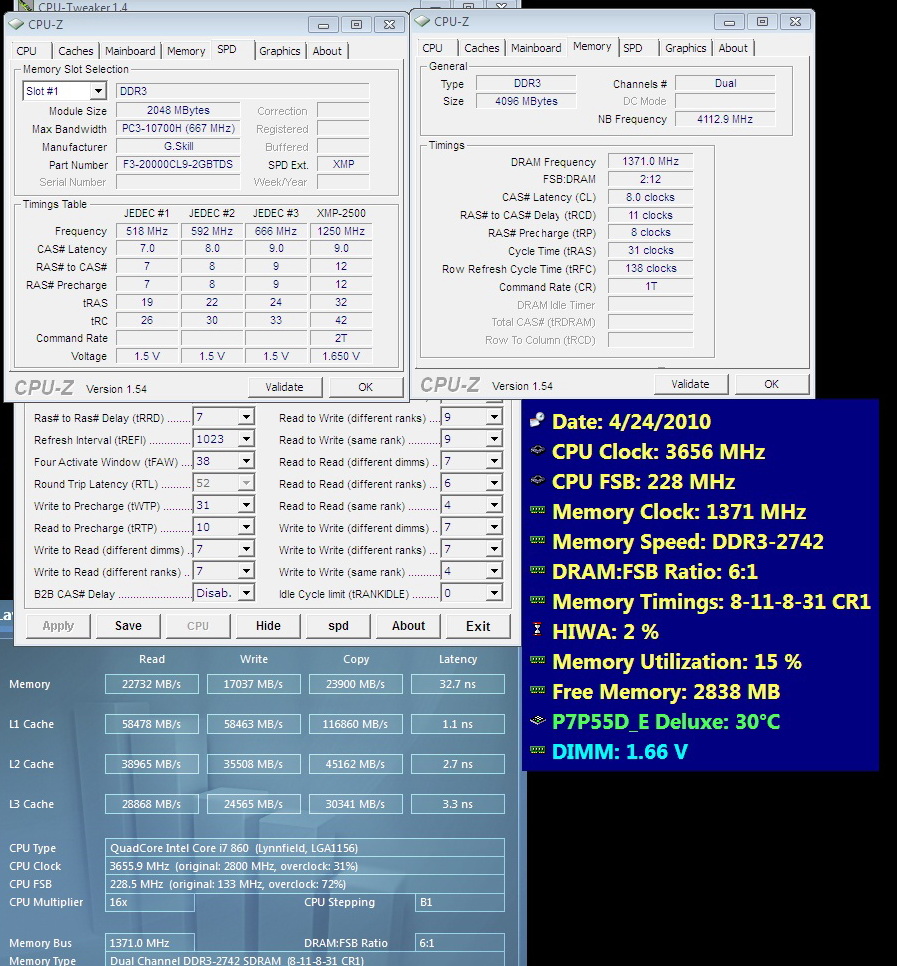The height and width of the screenshot is (966, 897).
Task: Click the XMP-2500 Voltage cell 1.650 V
Action: 341,357
